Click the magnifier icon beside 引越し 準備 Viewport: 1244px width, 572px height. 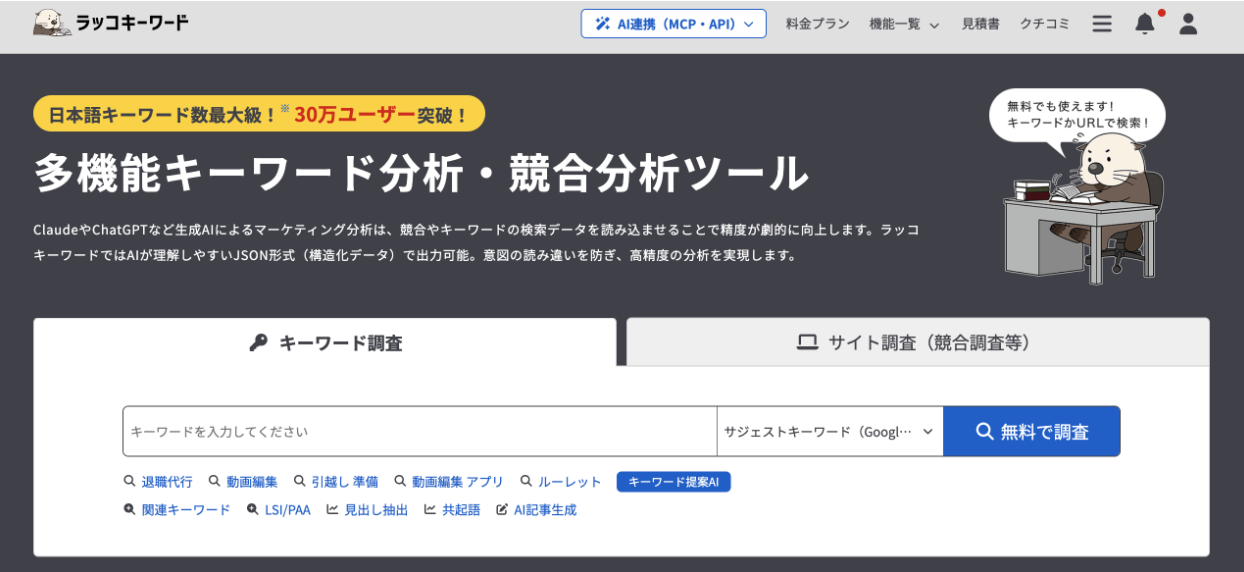pos(298,481)
